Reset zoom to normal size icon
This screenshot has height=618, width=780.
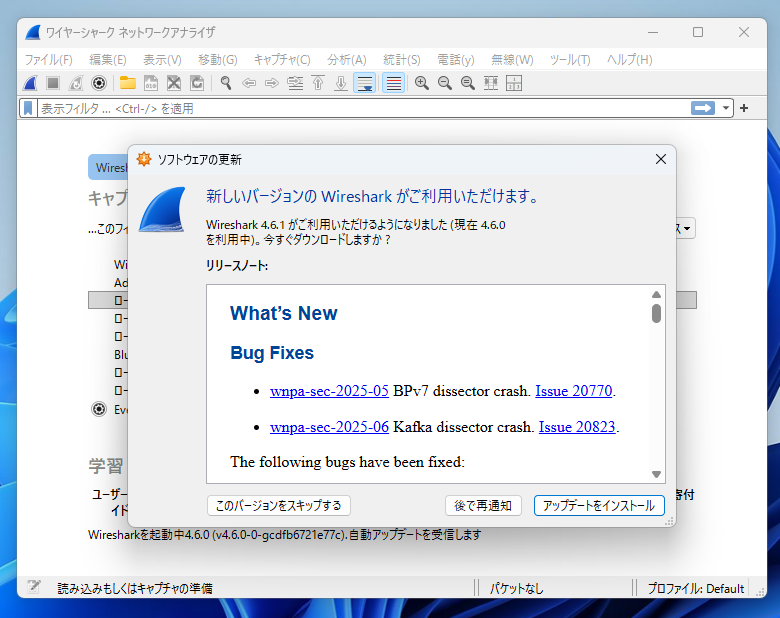468,83
